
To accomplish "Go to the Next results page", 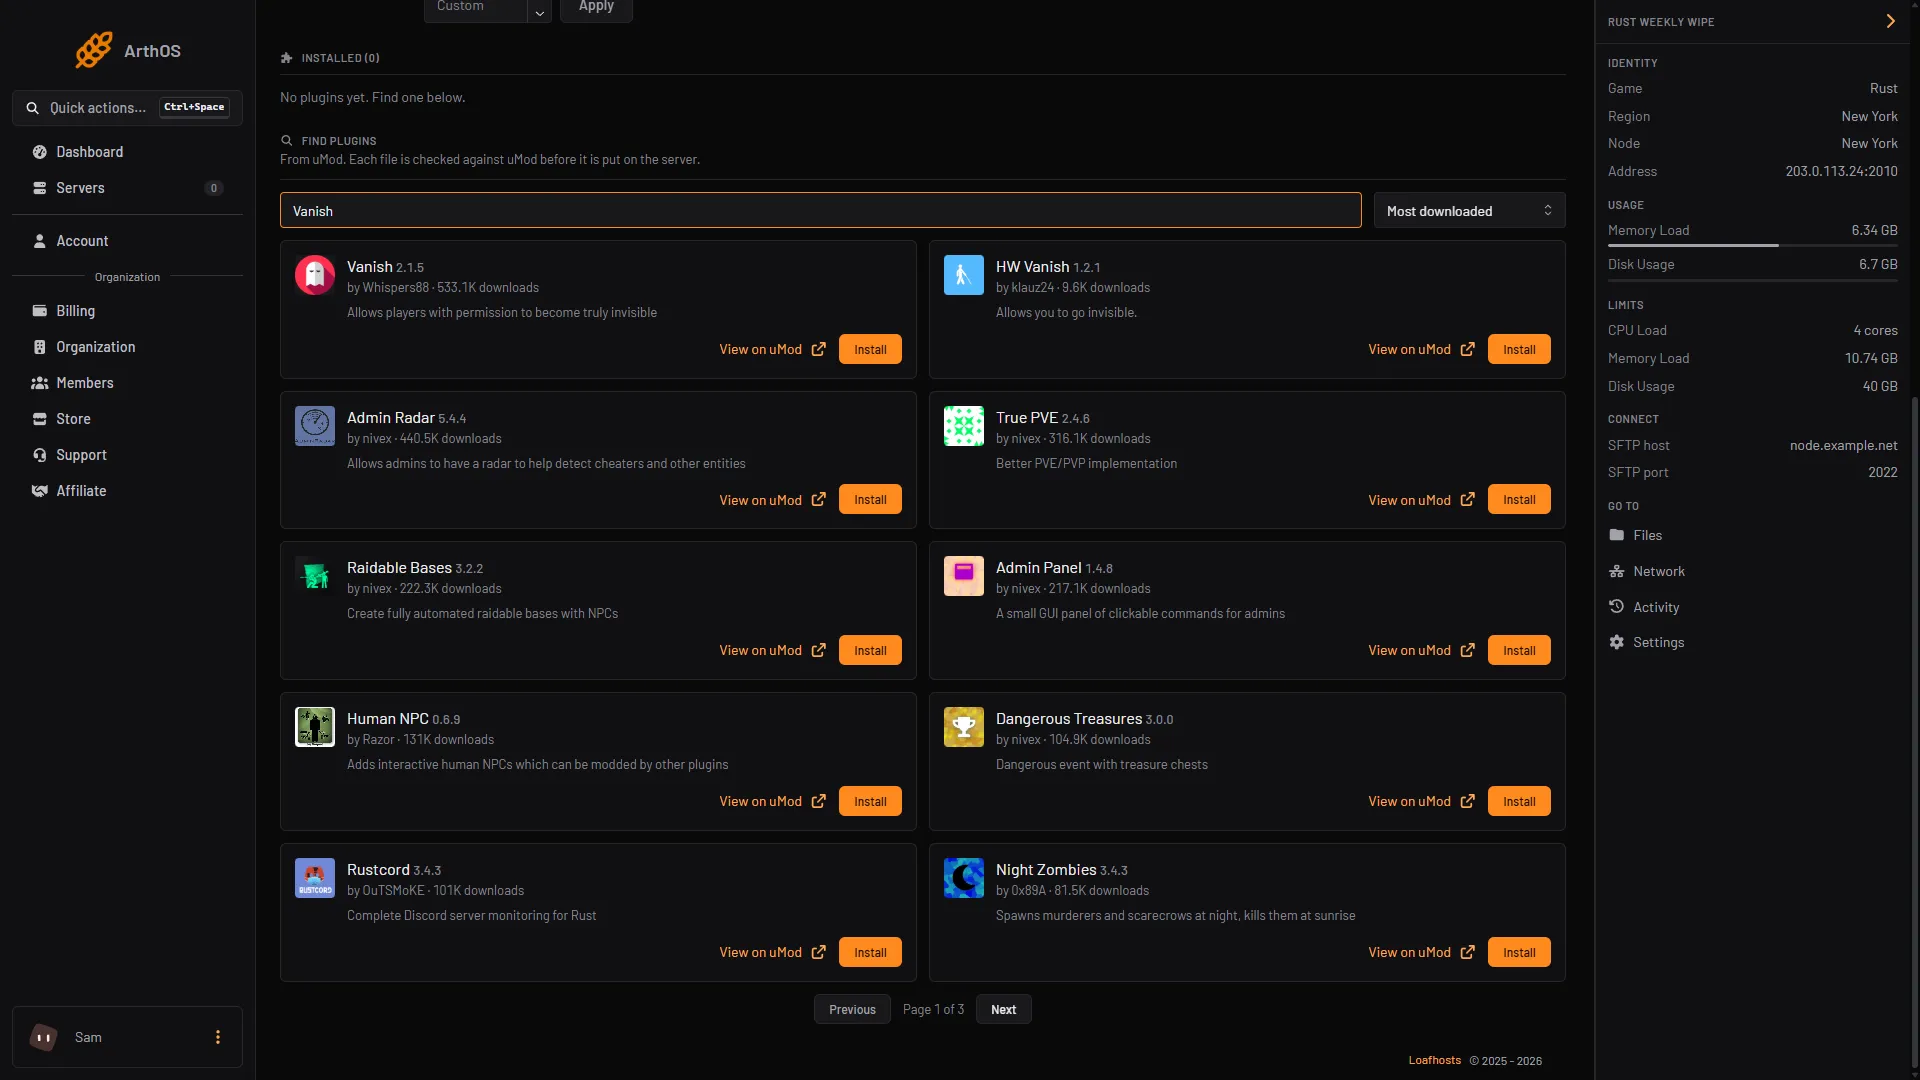I will (x=1003, y=1009).
